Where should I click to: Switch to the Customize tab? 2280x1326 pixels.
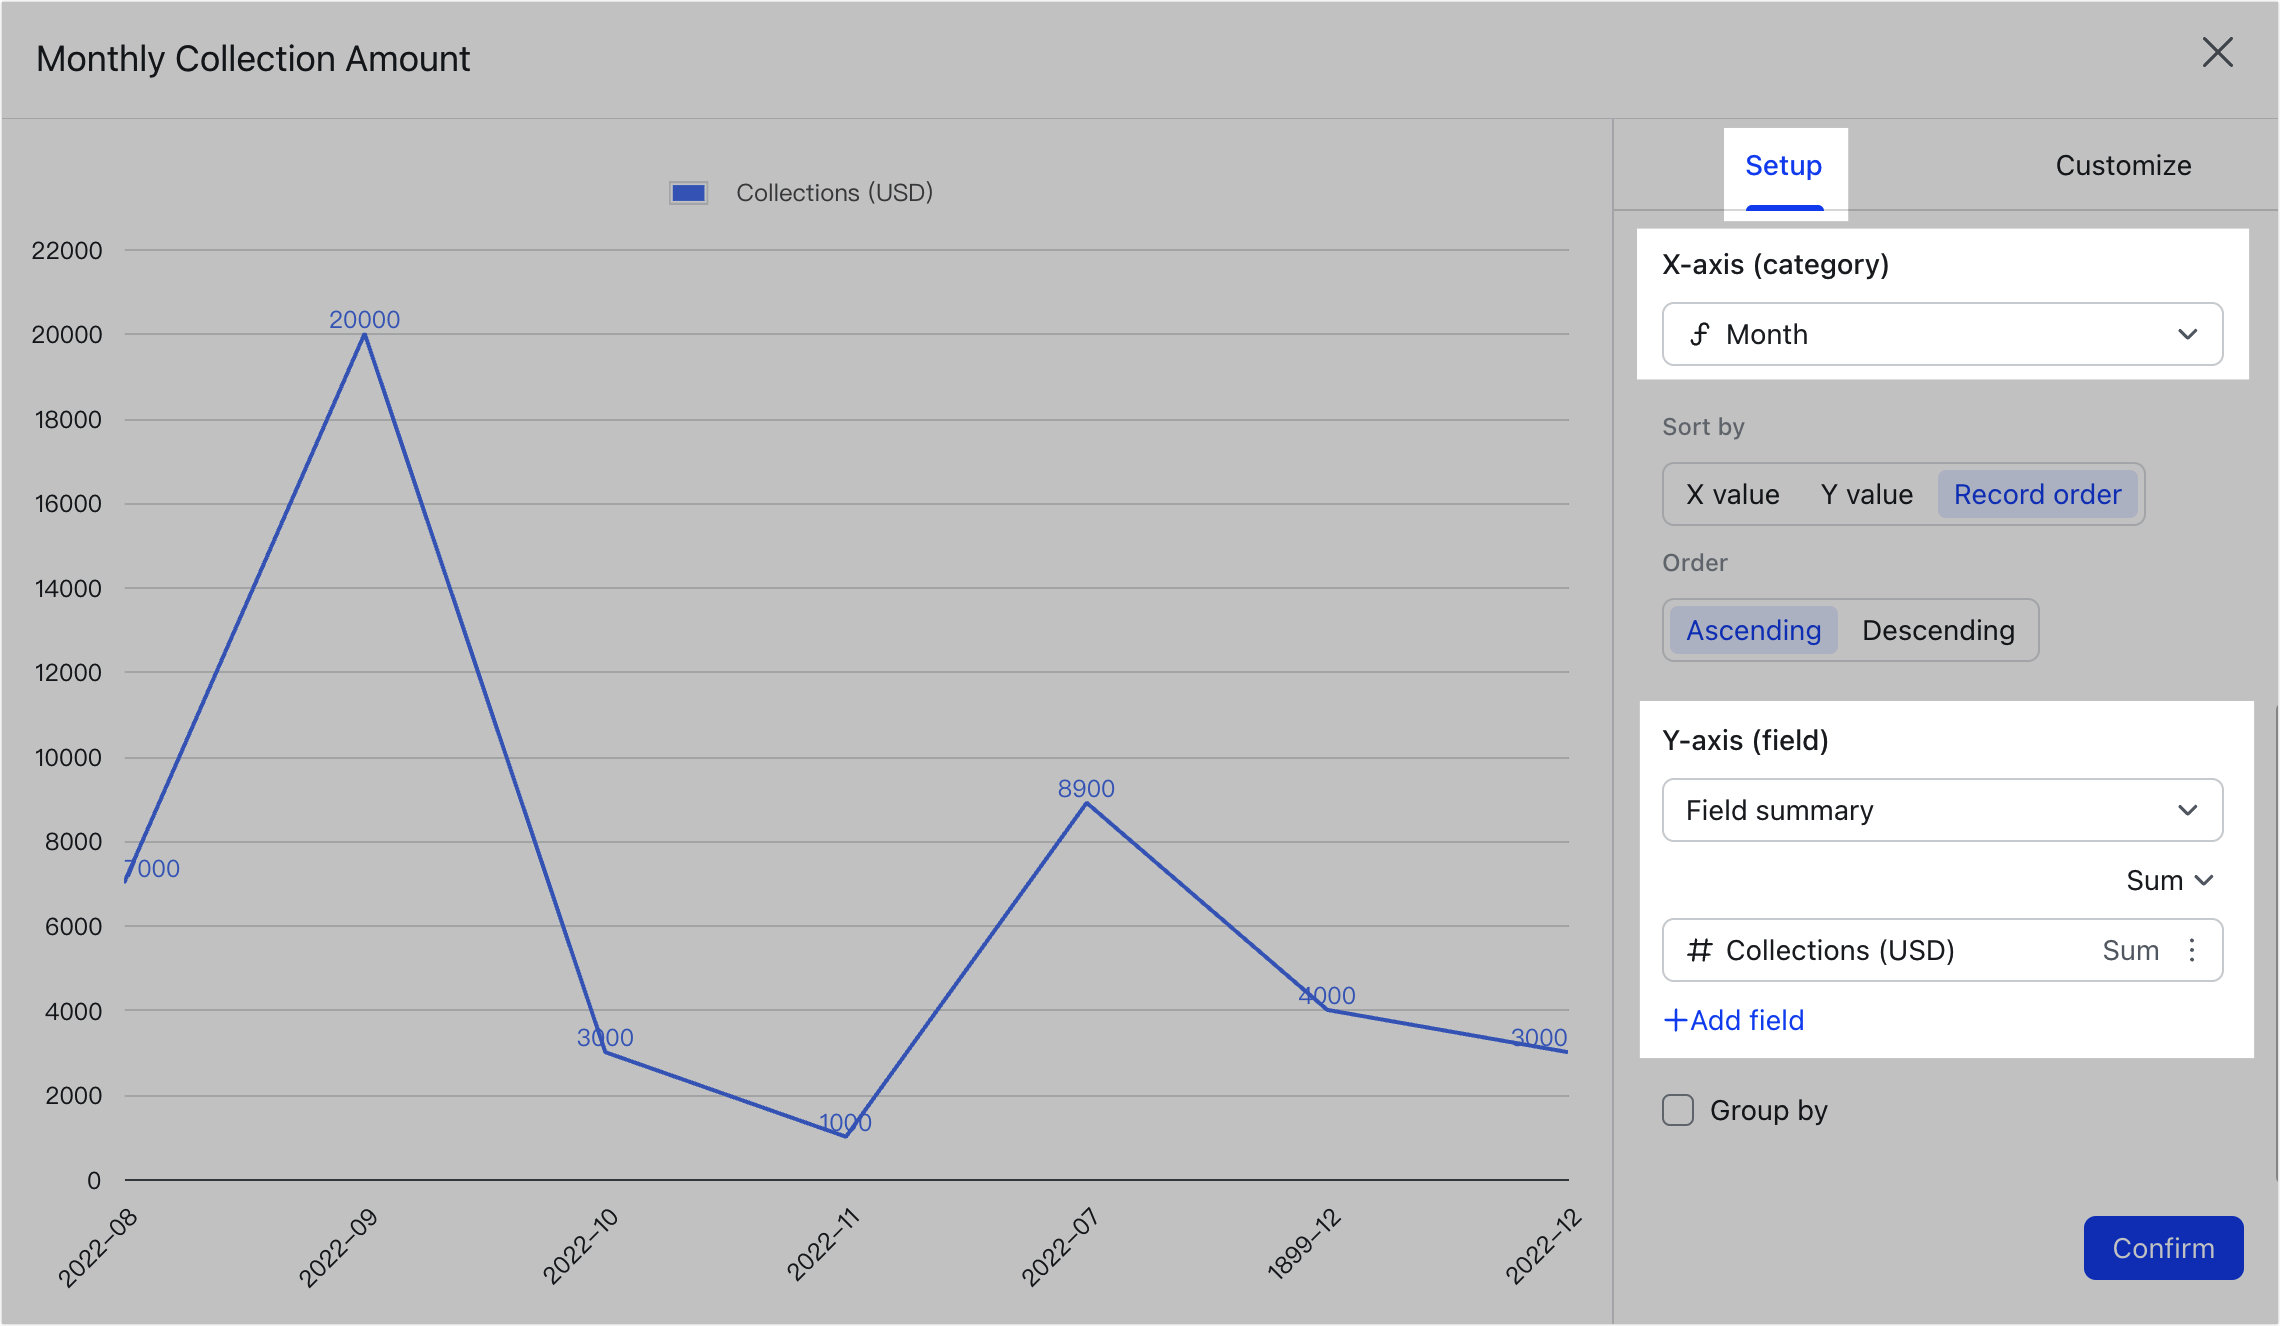pos(2122,165)
